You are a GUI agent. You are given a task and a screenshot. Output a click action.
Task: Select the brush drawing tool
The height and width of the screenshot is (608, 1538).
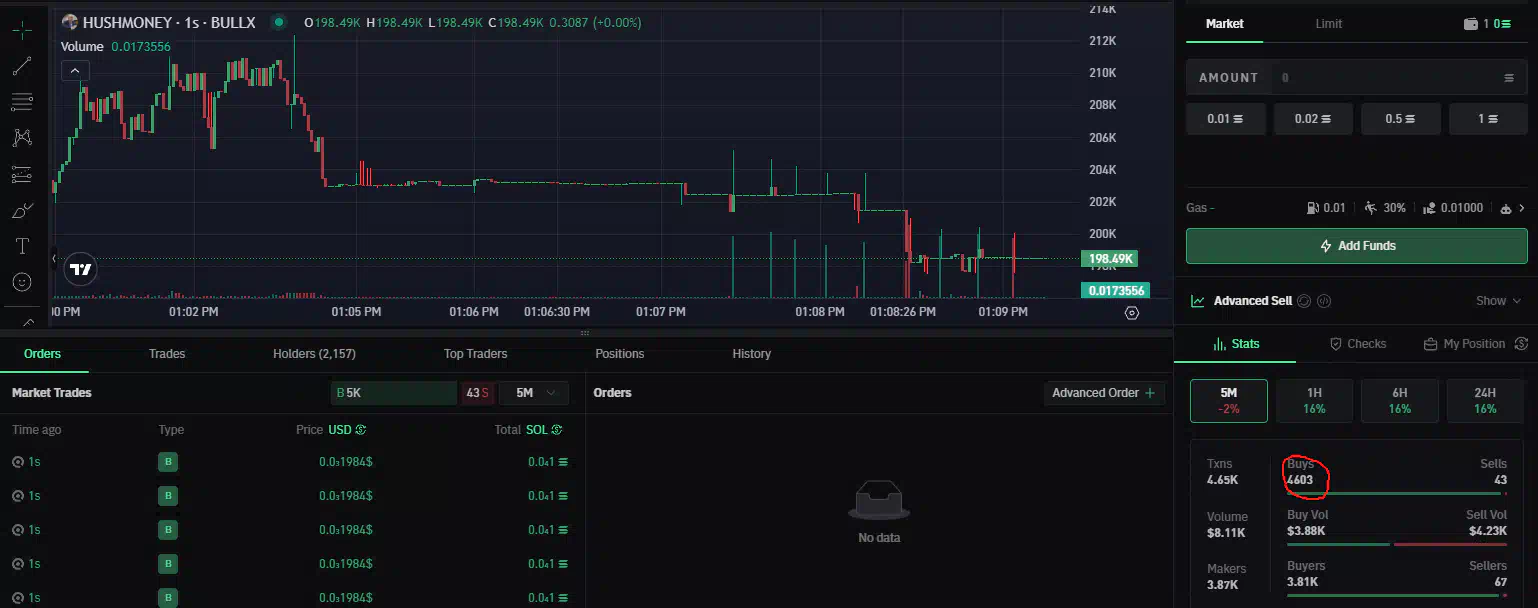pos(22,210)
